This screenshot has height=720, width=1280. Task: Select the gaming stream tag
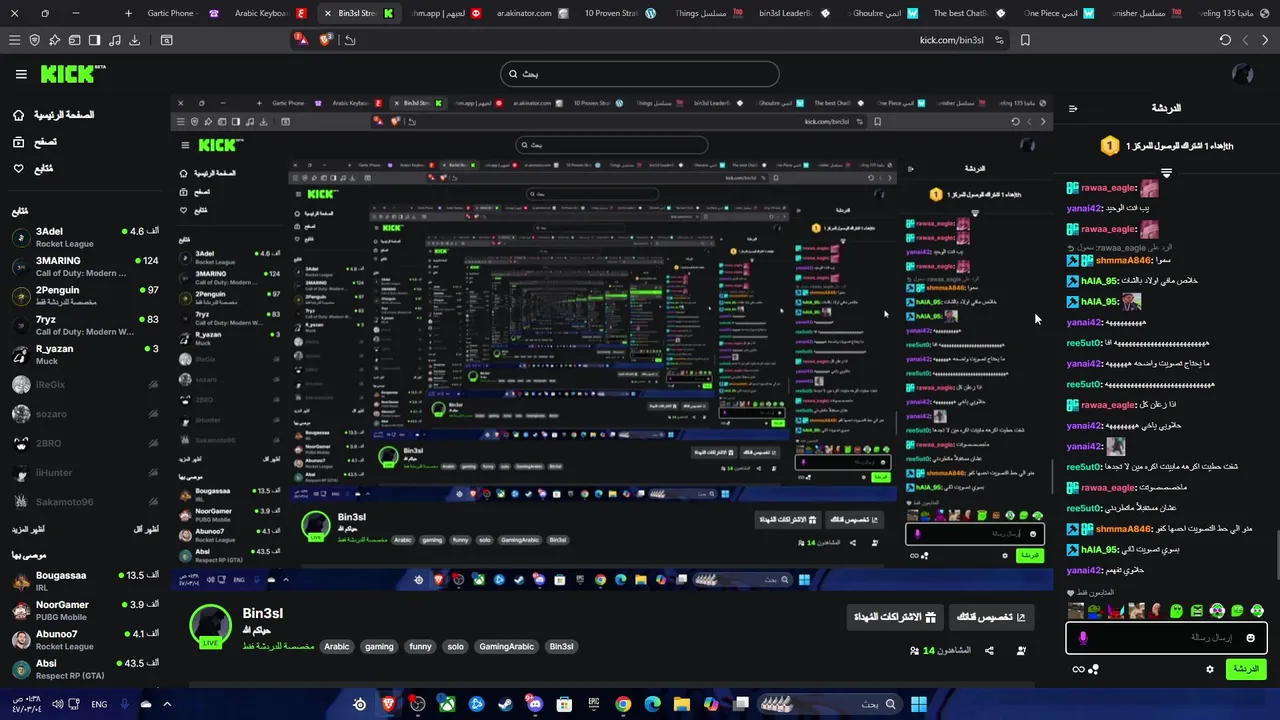coord(379,647)
